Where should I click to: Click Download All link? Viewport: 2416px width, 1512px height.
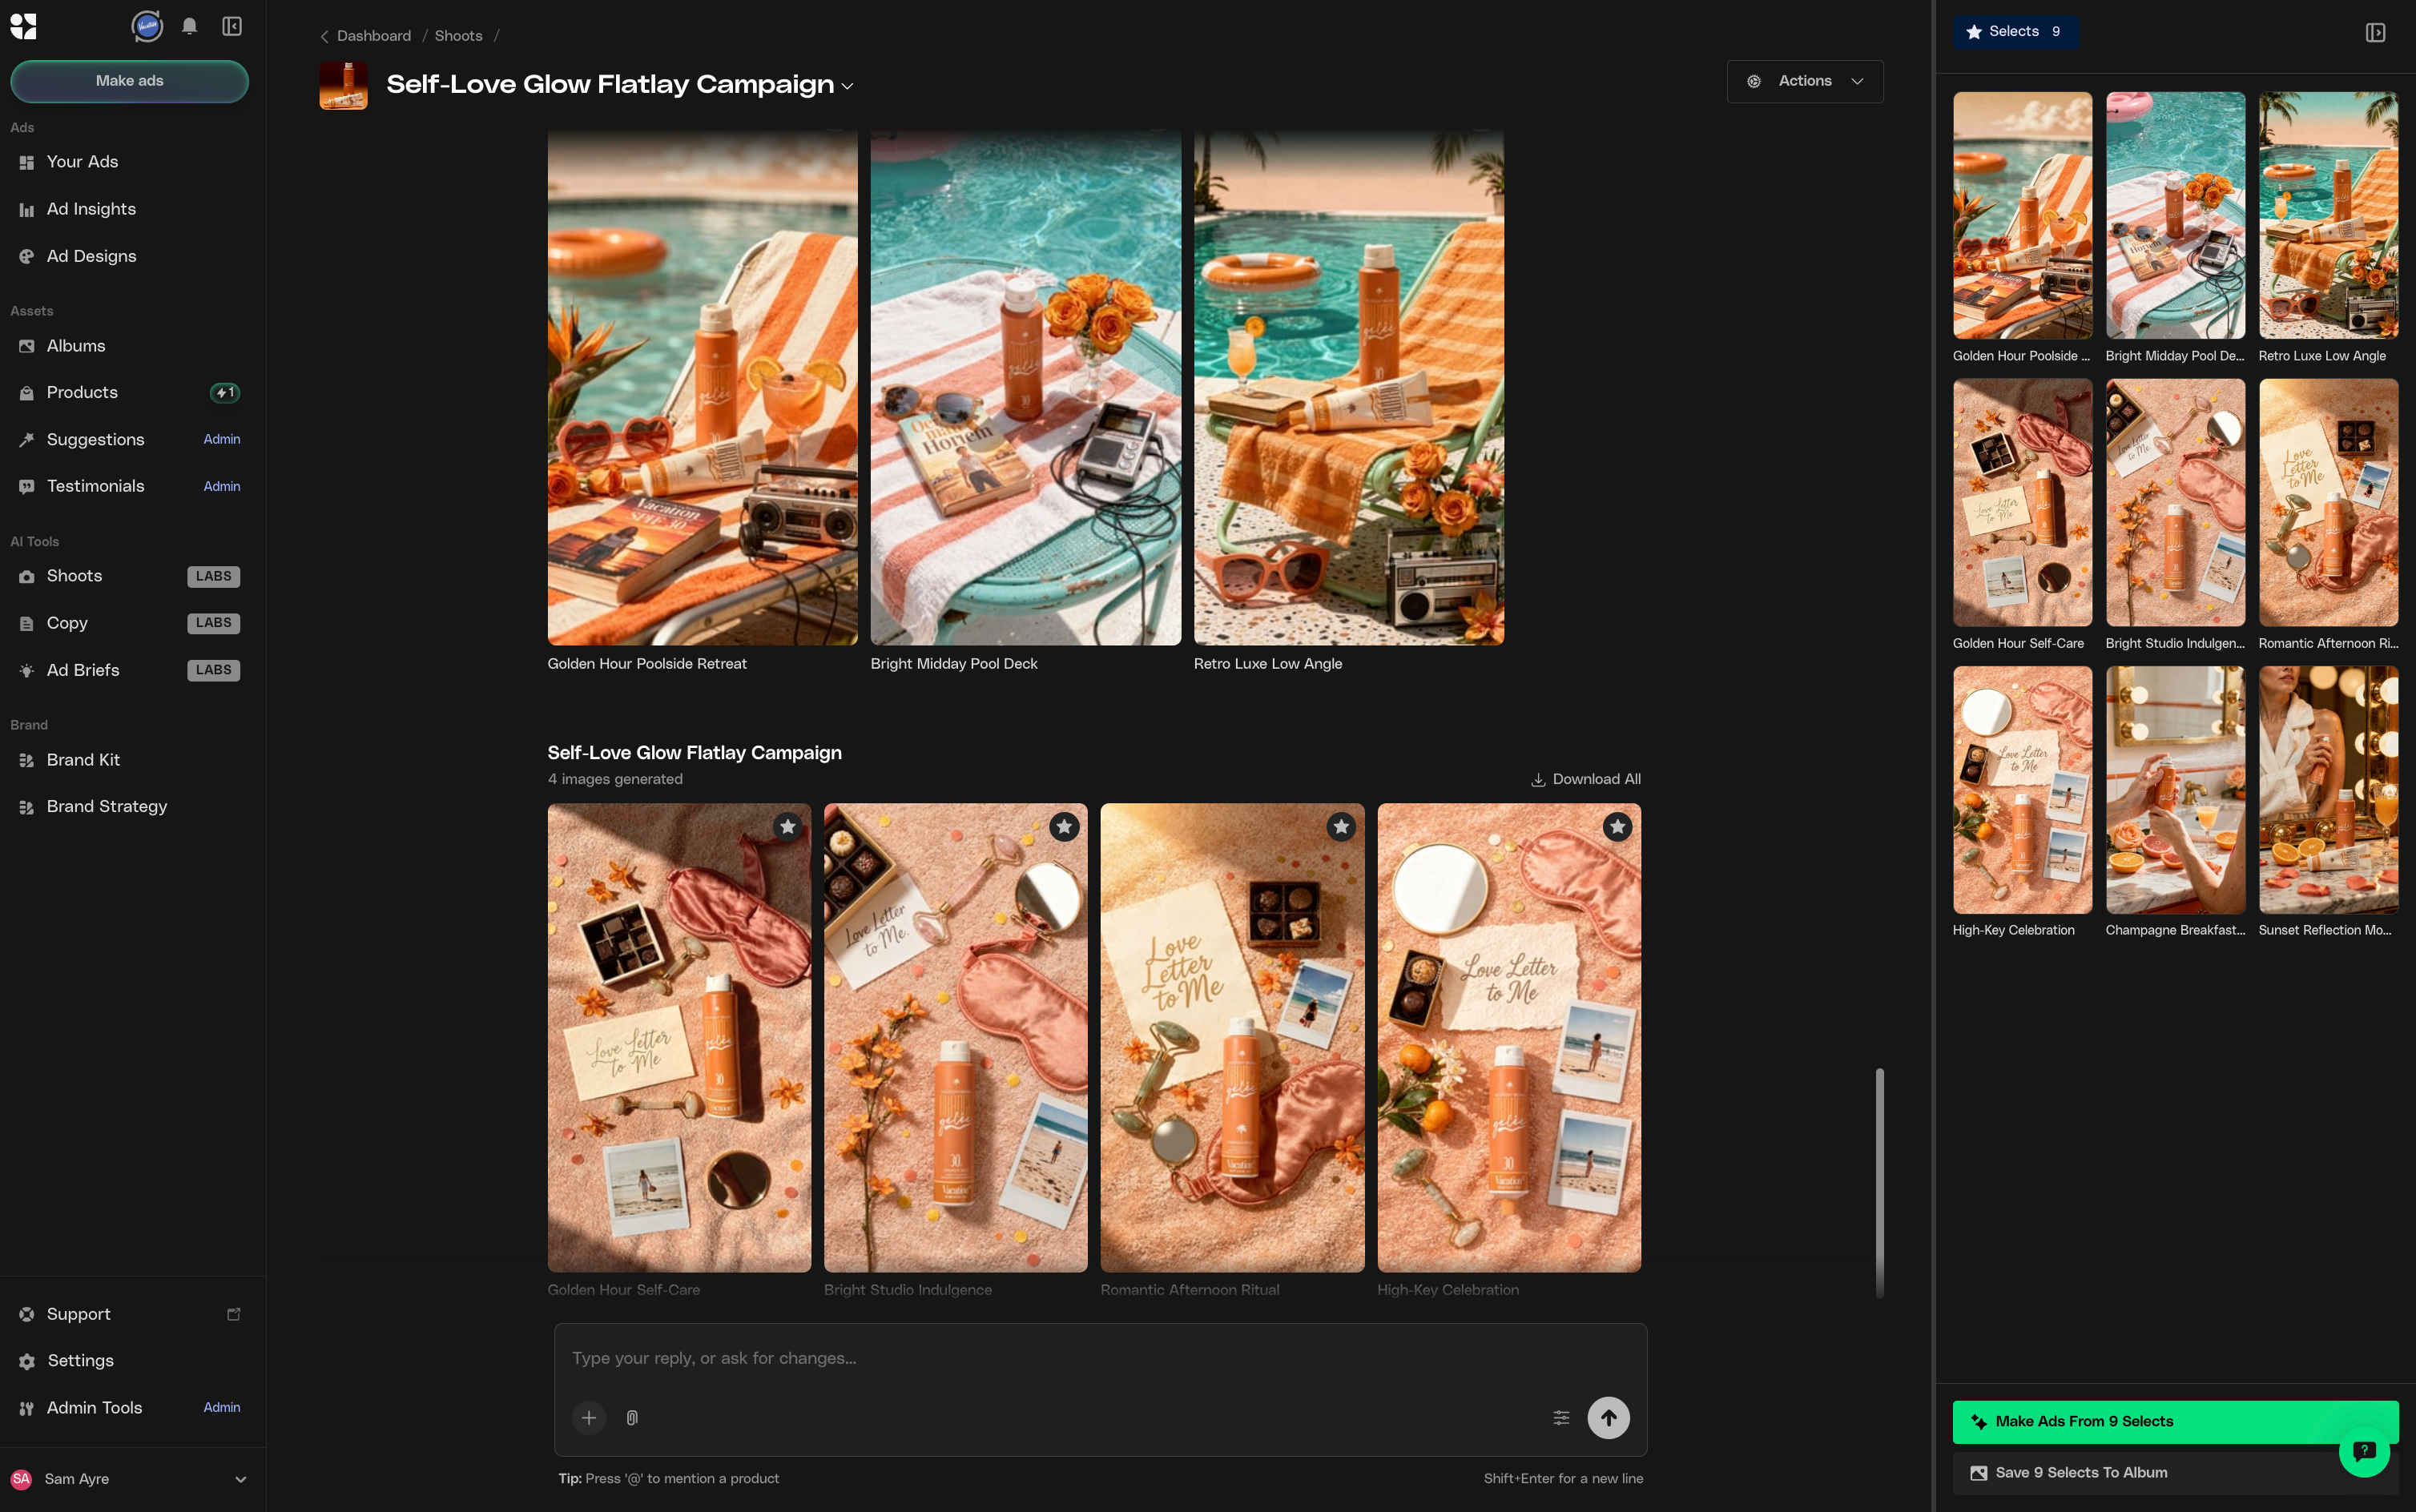[x=1586, y=779]
